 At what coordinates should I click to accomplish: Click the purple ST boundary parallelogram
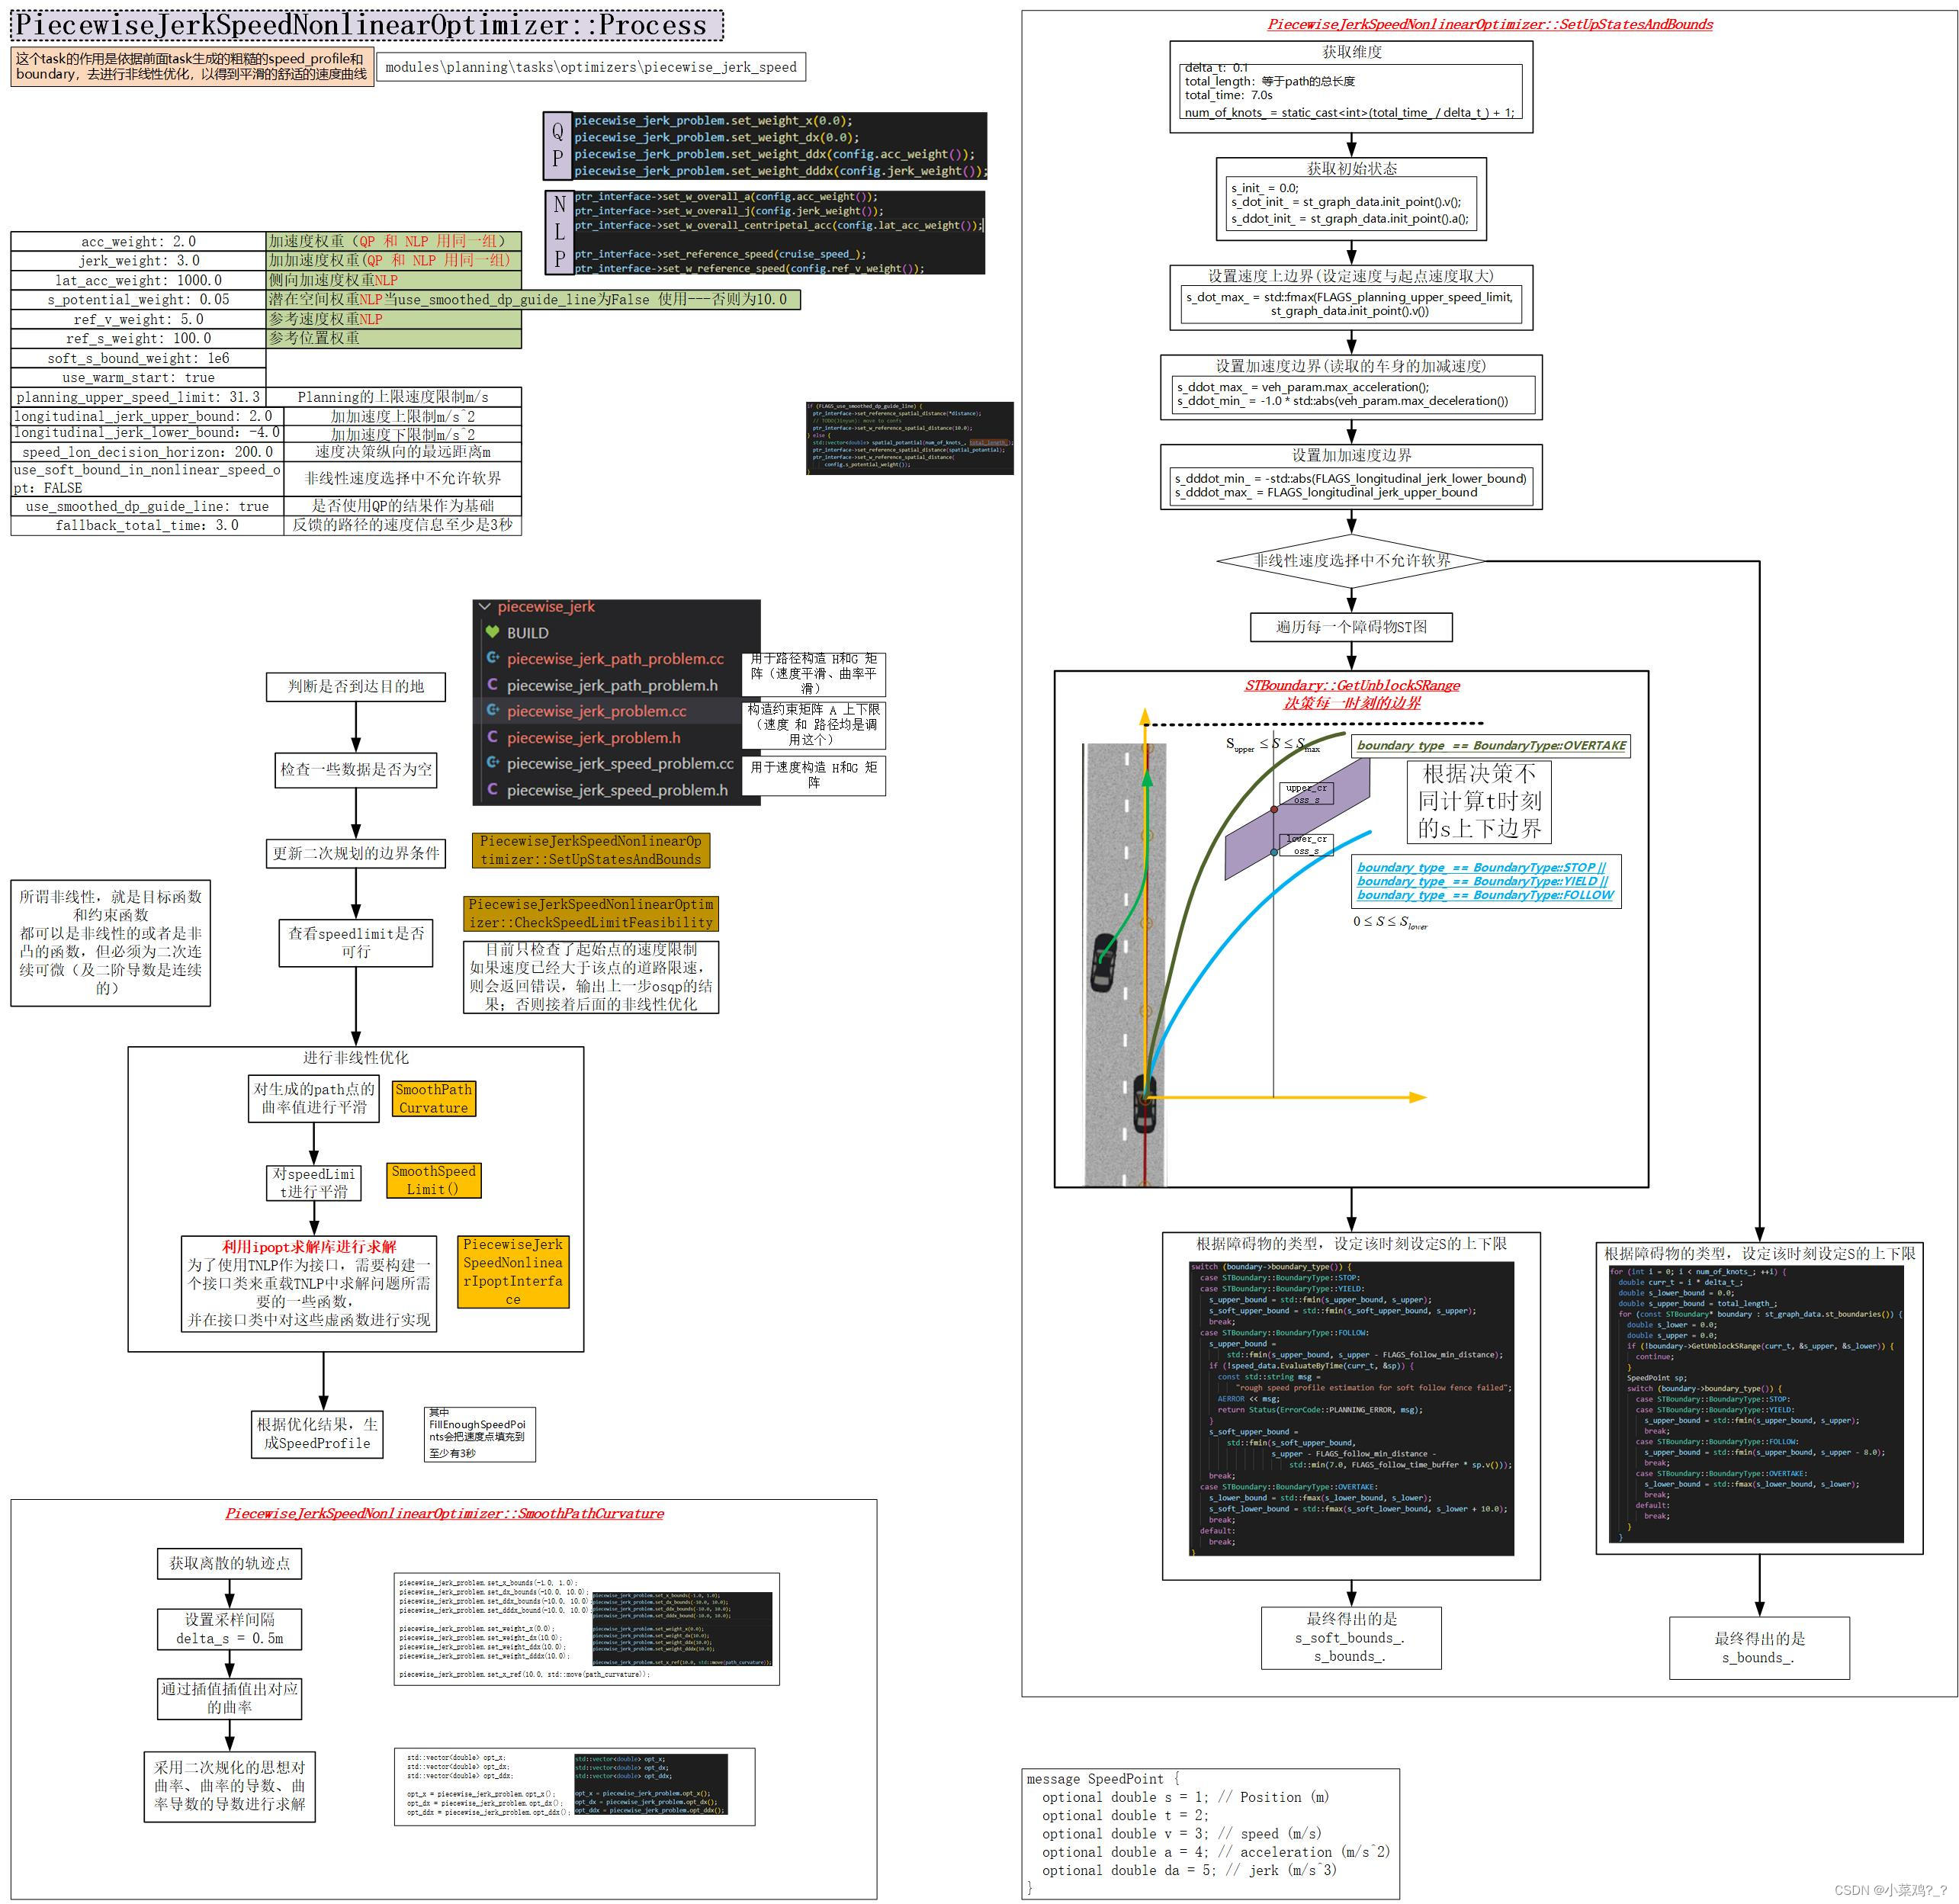click(1297, 819)
